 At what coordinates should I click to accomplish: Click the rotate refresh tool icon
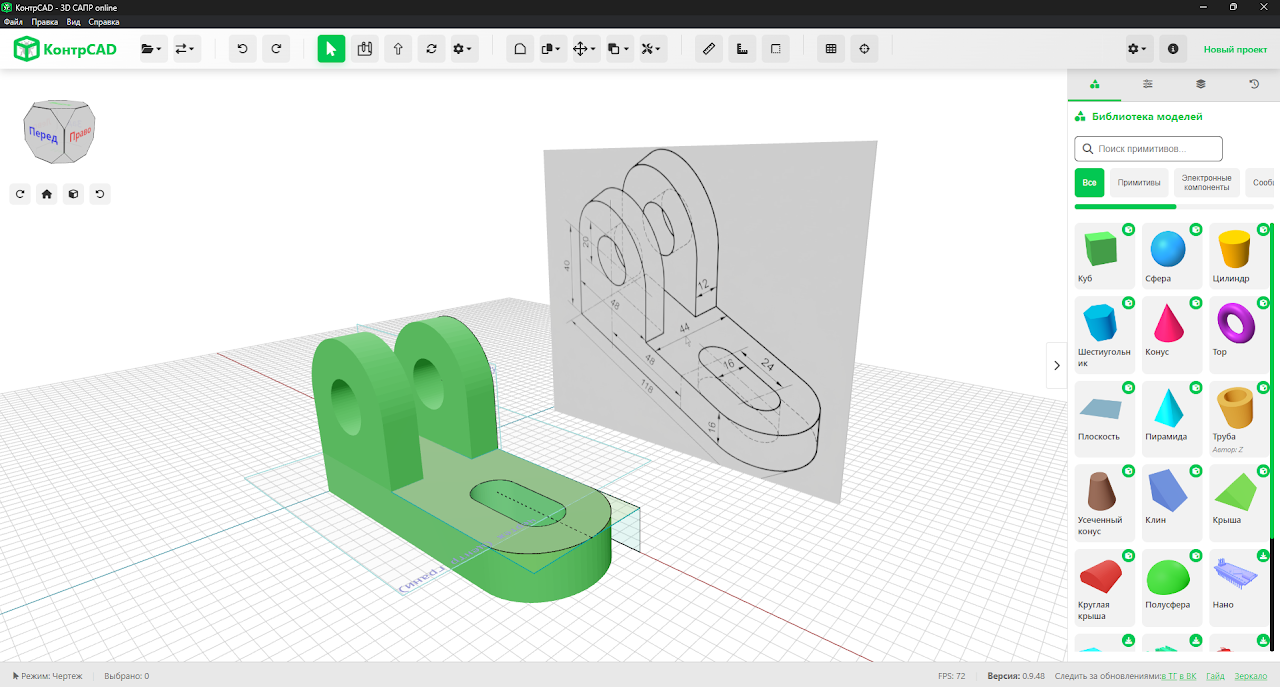(431, 49)
